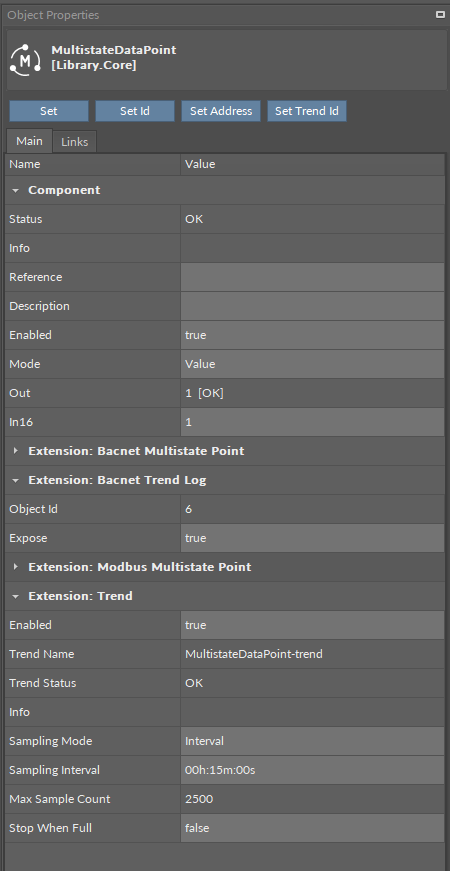Viewport: 450px width, 871px height.
Task: Toggle Component Enabled value true
Action: [x=312, y=335]
